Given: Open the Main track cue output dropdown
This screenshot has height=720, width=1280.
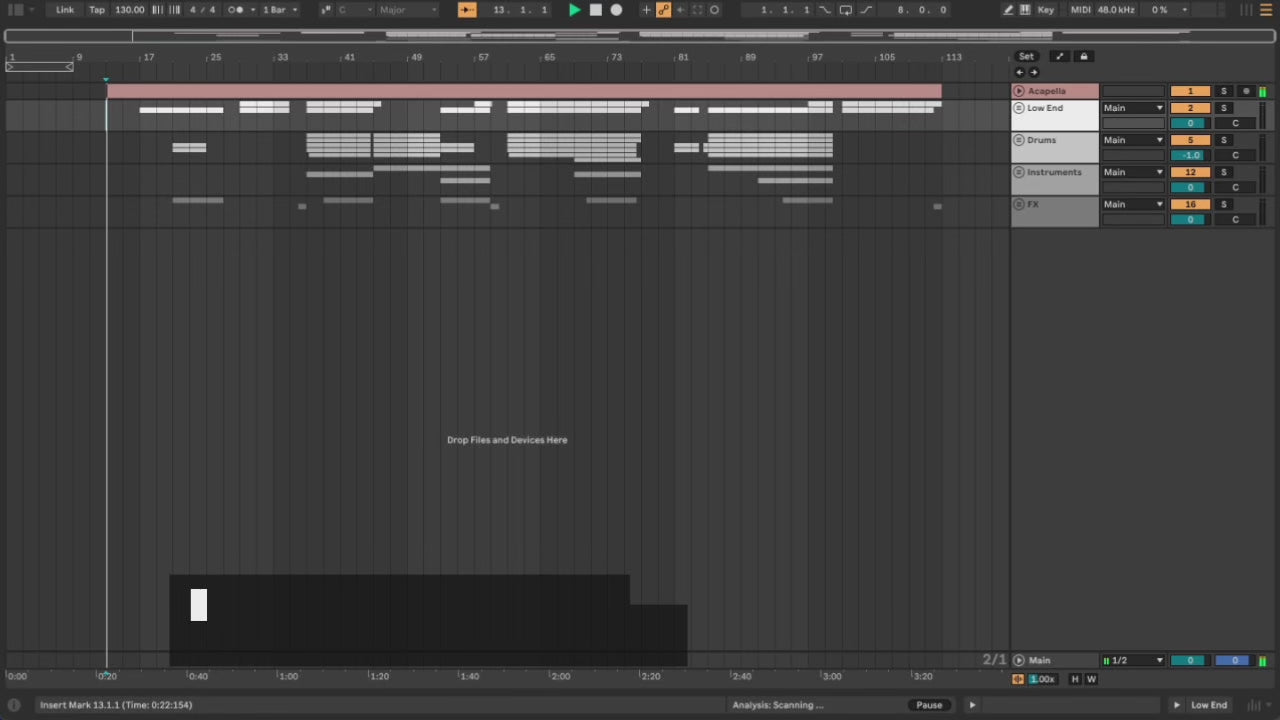Looking at the screenshot, I should 1133,660.
